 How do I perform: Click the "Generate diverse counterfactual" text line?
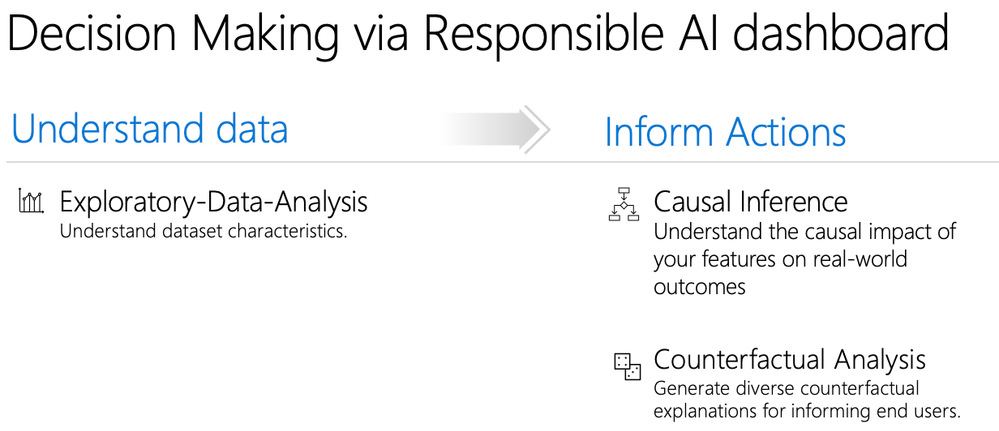(786, 388)
